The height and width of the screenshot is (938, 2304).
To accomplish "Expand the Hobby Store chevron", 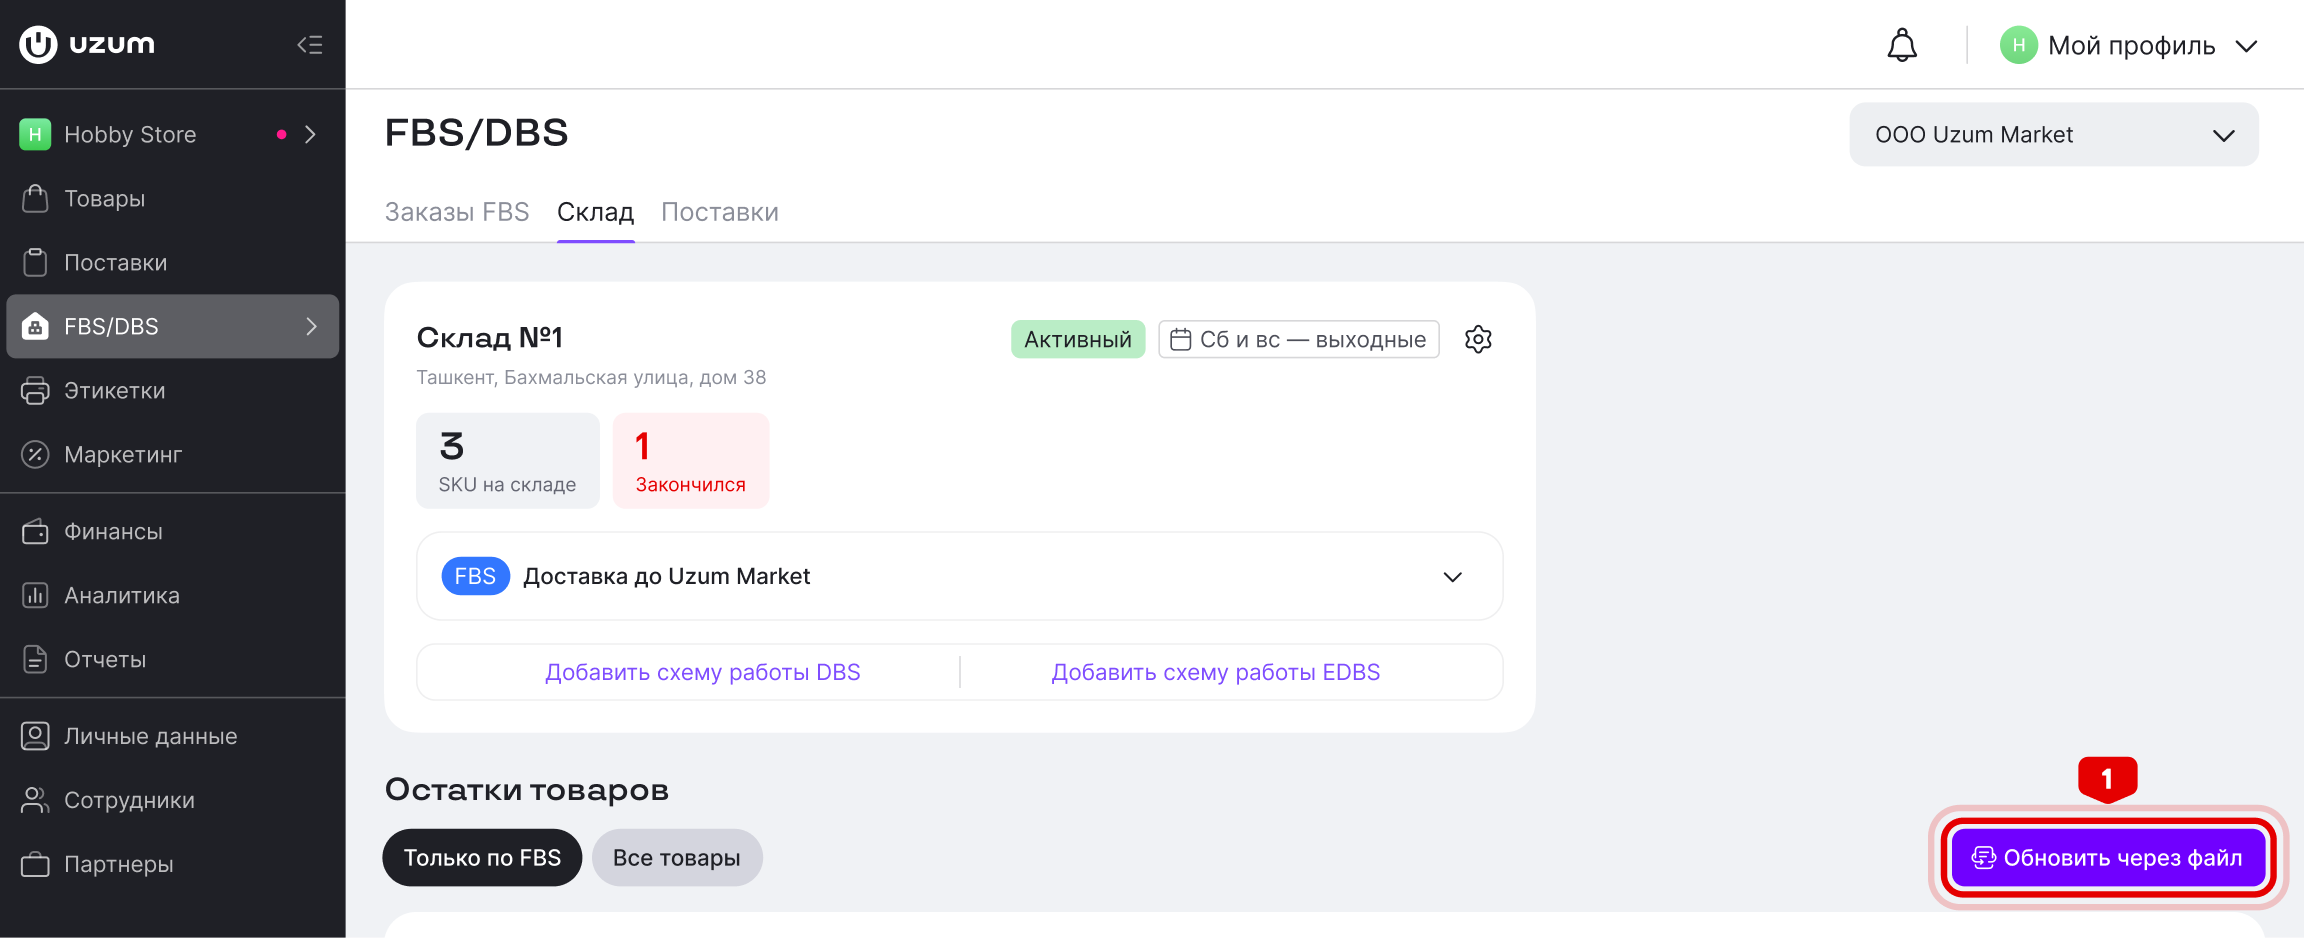I will click(x=311, y=134).
